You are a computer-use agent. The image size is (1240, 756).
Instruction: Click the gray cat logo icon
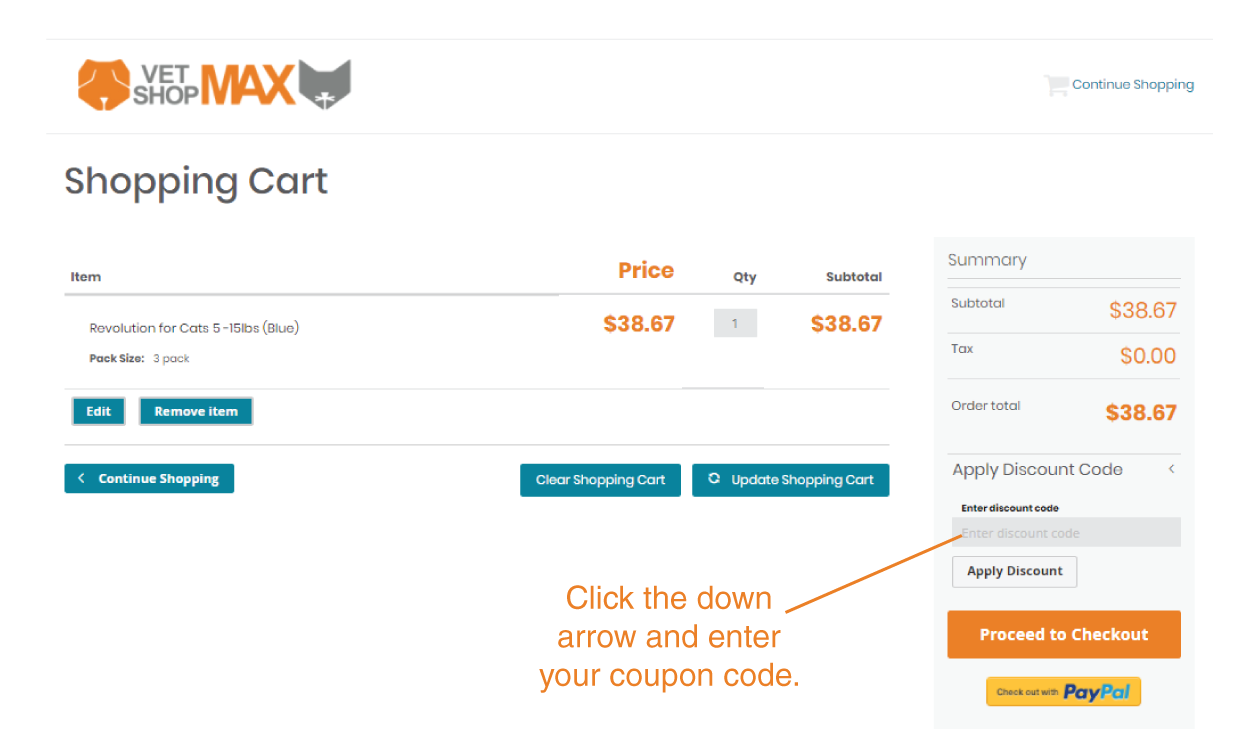(x=325, y=85)
